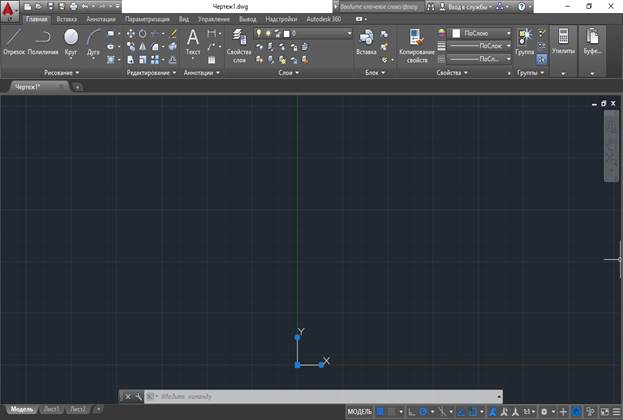The width and height of the screenshot is (623, 420).
Task: Toggle polar tracking in status bar
Action: tap(424, 411)
